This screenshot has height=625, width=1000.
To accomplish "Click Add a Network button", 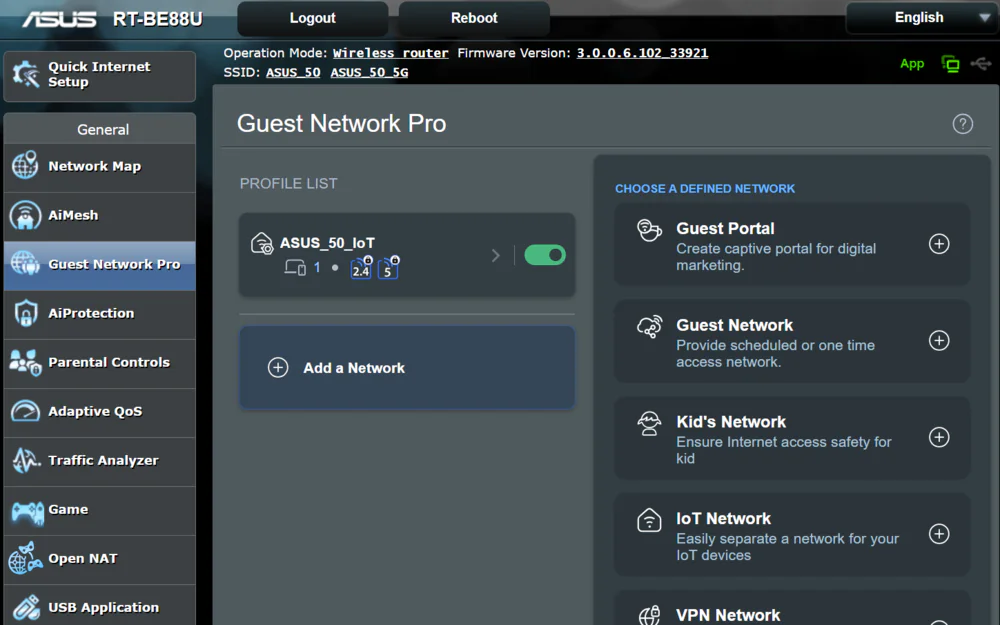I will 407,368.
